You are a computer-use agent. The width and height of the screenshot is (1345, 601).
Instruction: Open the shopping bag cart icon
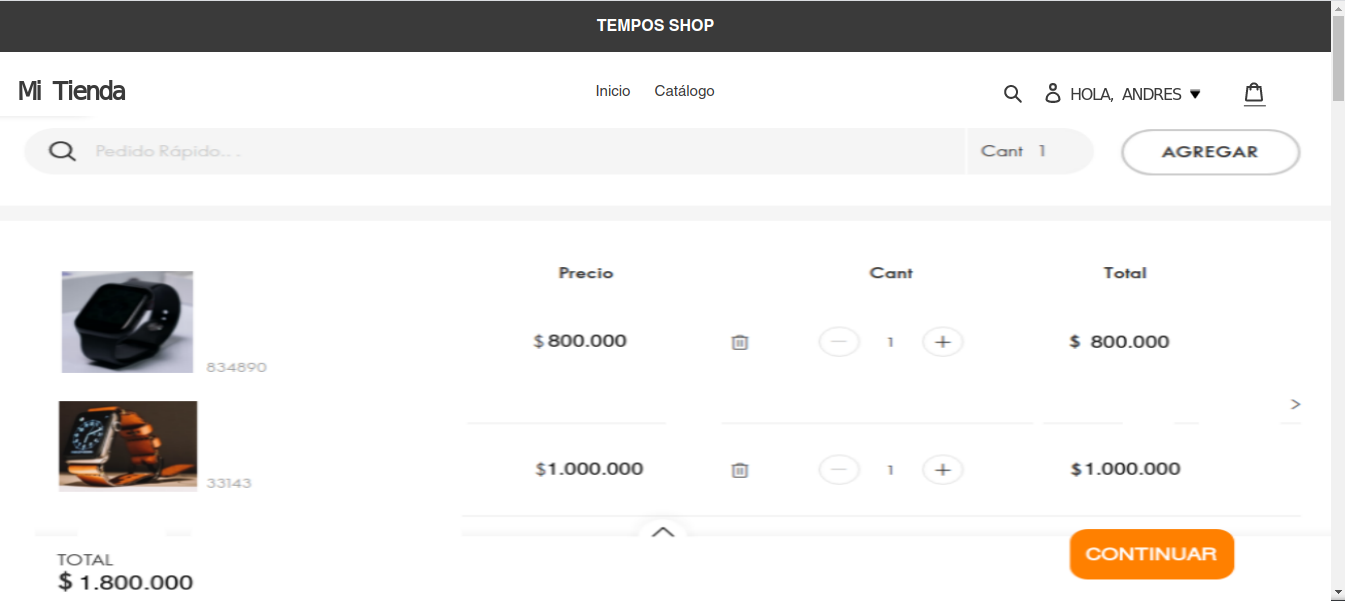click(x=1254, y=94)
